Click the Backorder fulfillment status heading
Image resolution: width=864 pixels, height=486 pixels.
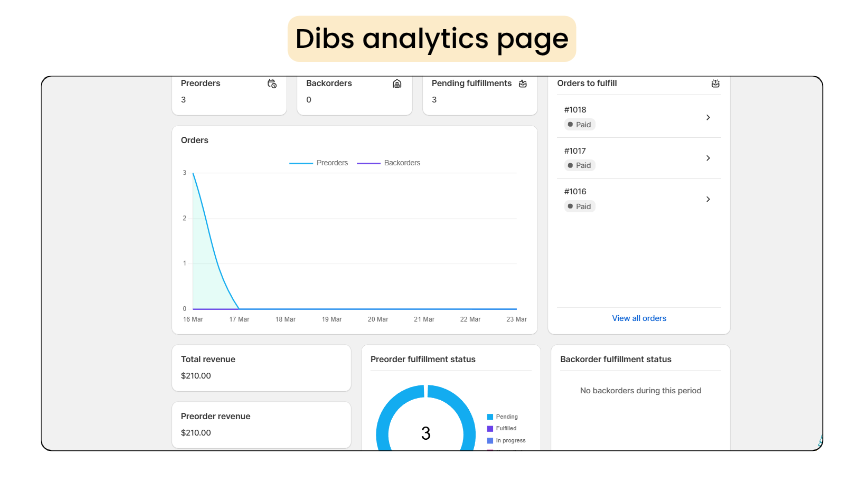pyautogui.click(x=615, y=359)
